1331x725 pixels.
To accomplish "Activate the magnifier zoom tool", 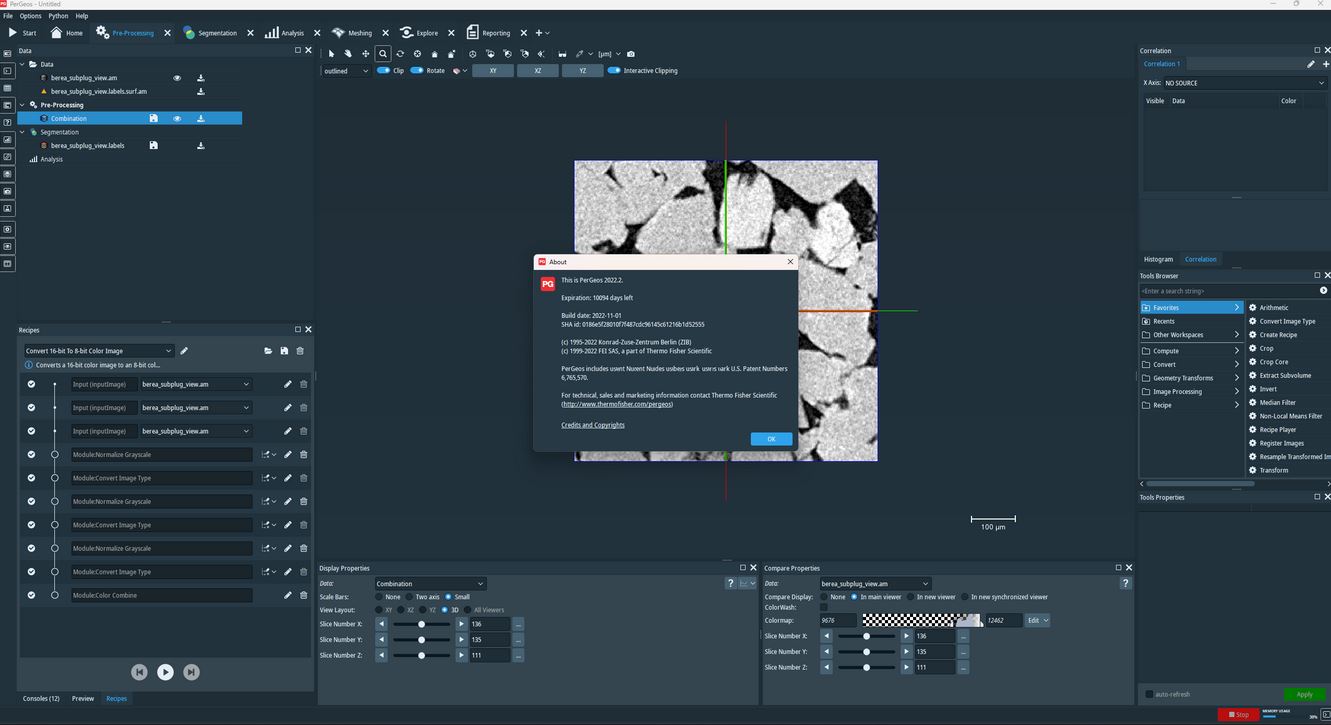I will pyautogui.click(x=383, y=54).
